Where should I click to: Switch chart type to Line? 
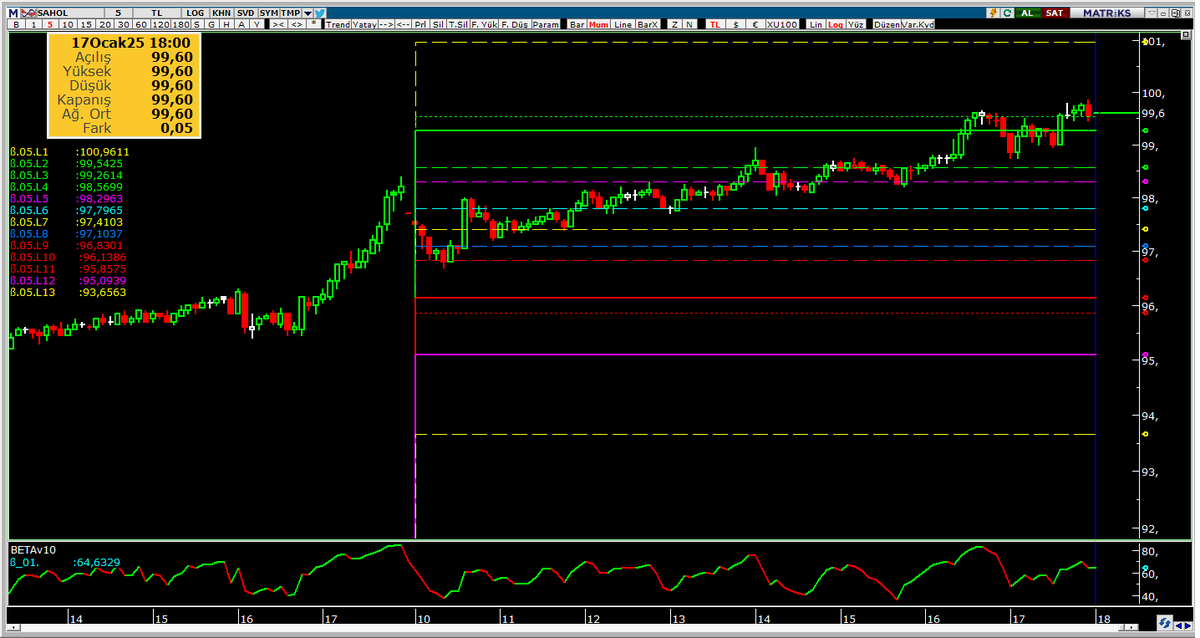pos(623,24)
